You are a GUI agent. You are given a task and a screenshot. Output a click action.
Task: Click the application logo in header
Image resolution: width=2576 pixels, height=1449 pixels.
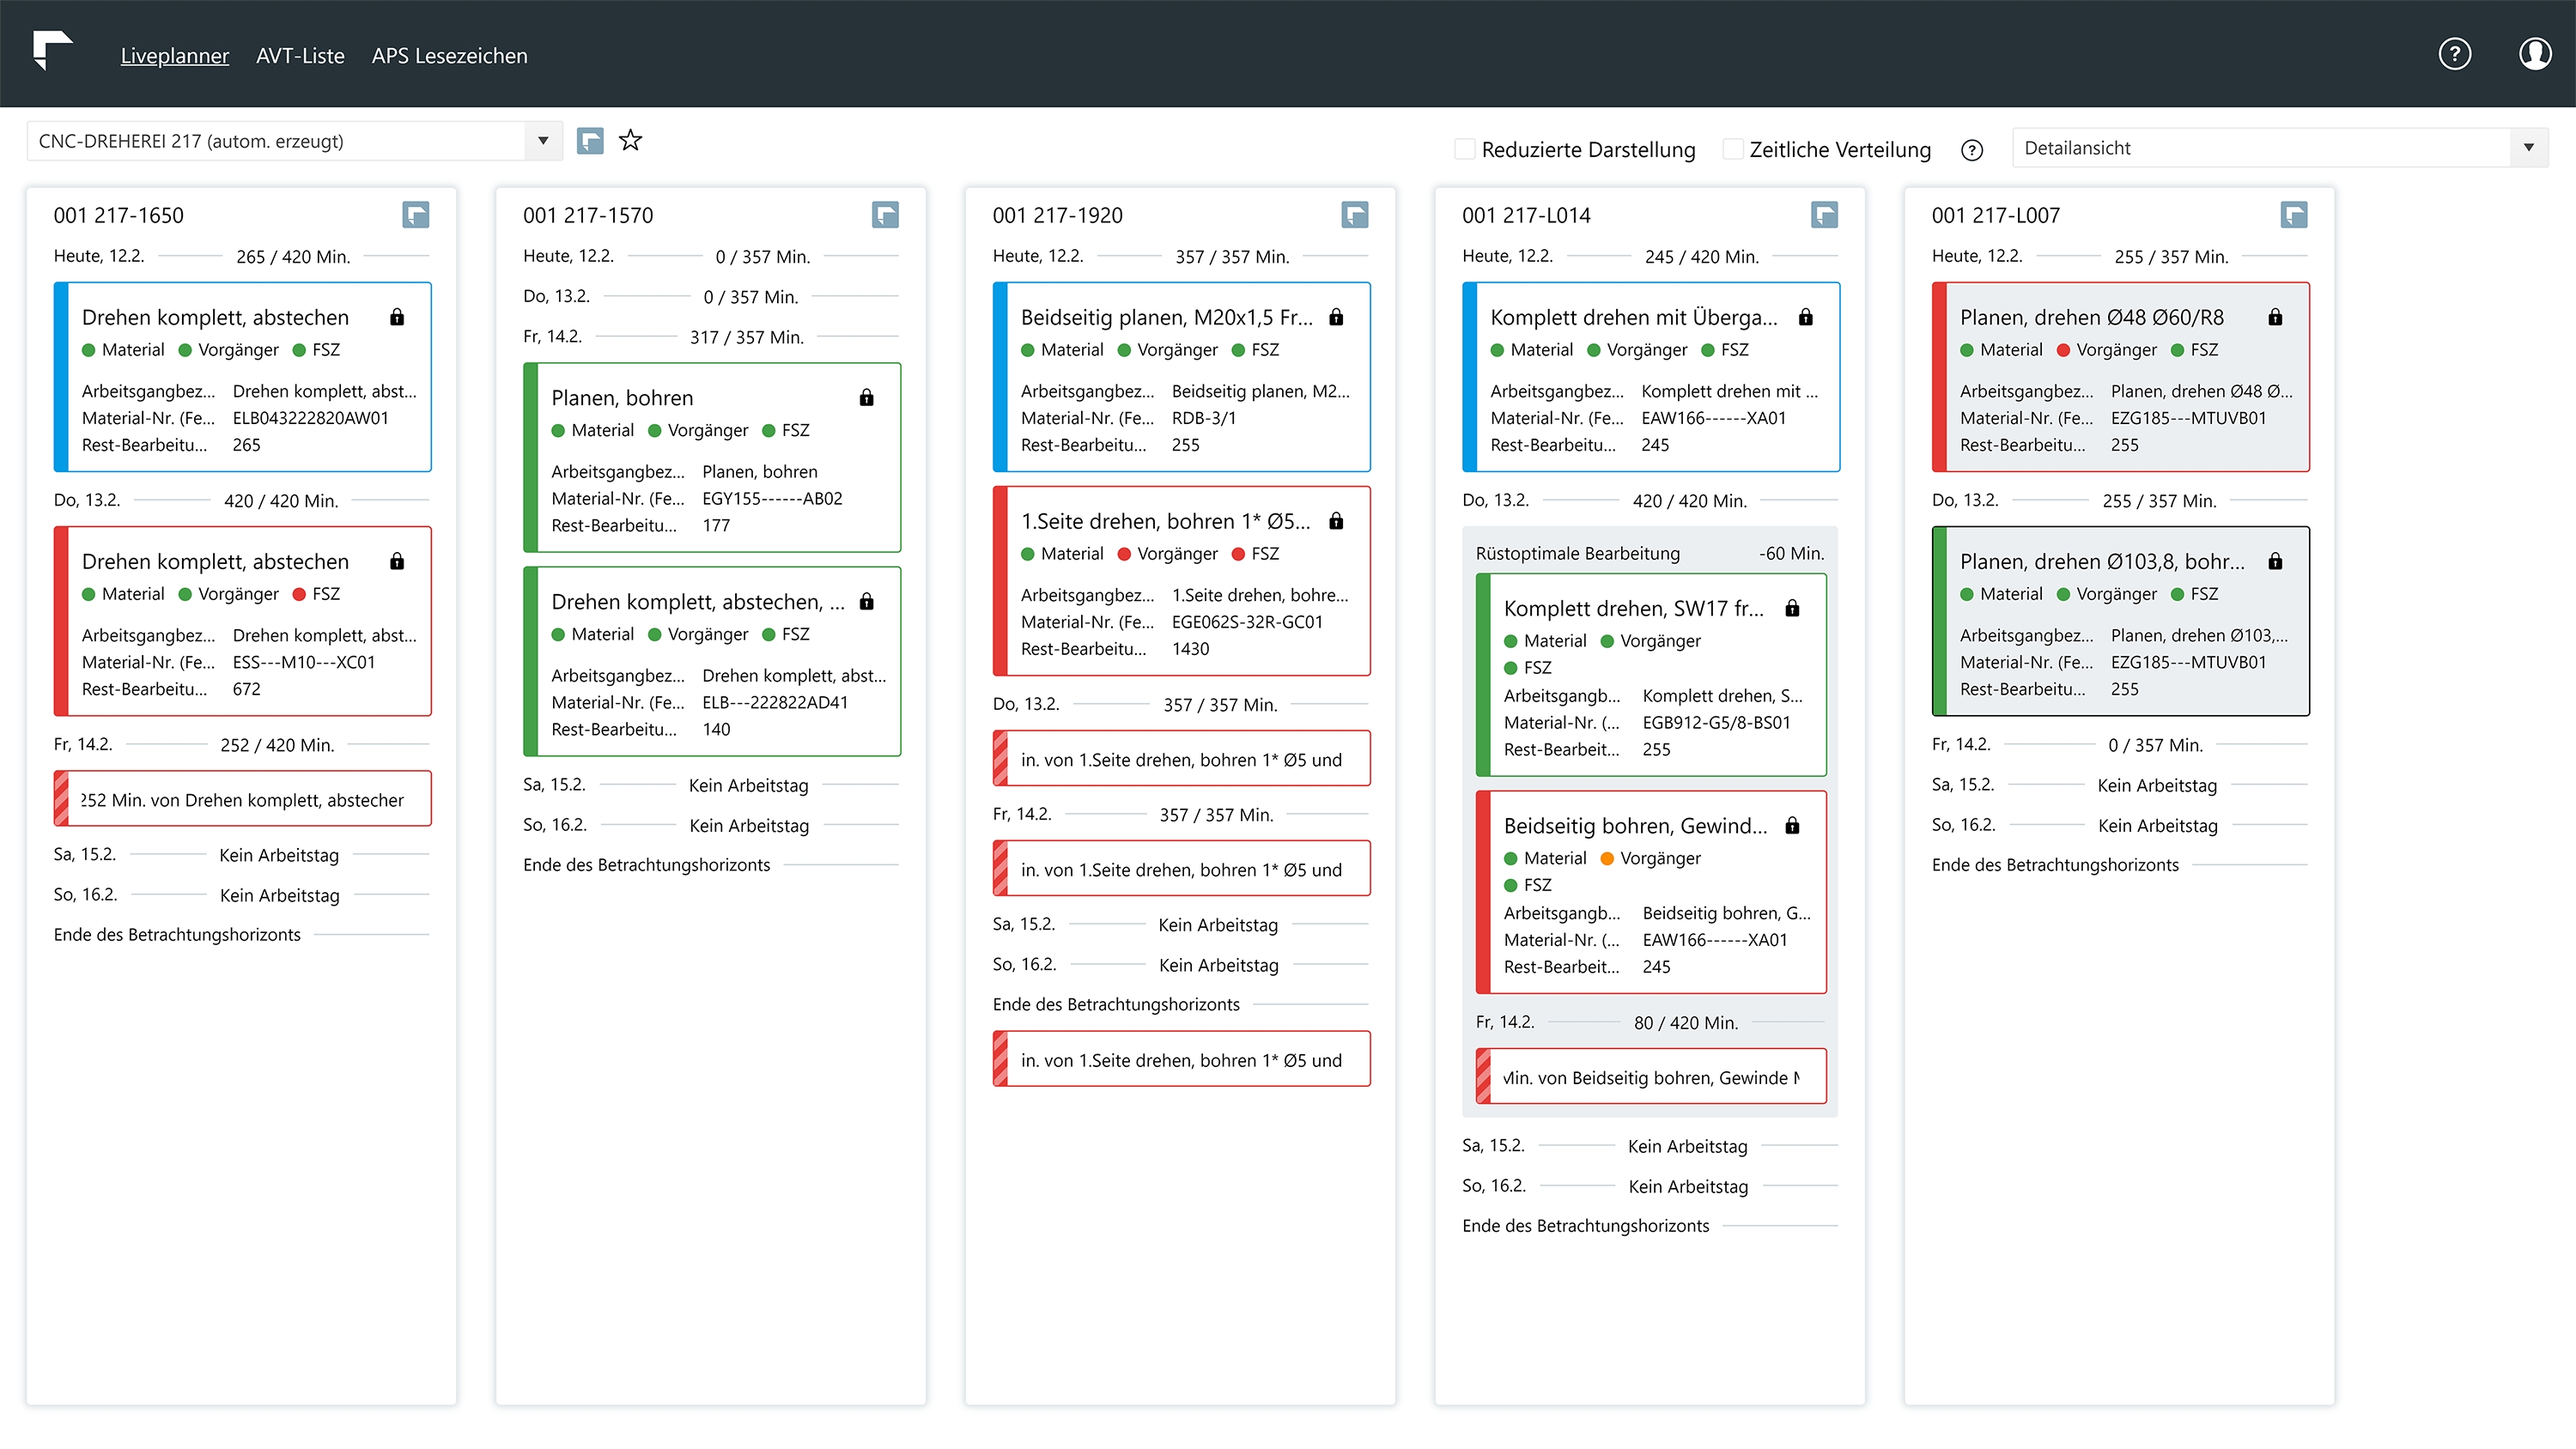(x=52, y=50)
